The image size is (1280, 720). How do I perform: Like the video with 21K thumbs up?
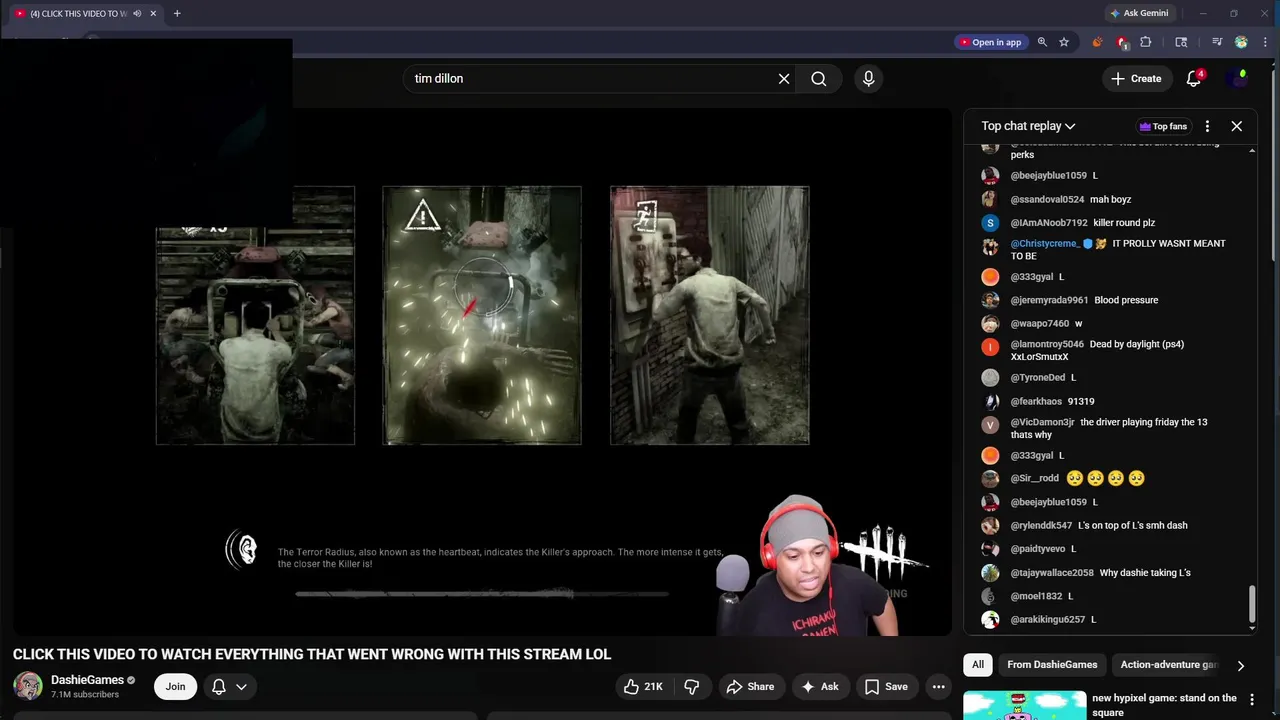tap(643, 686)
